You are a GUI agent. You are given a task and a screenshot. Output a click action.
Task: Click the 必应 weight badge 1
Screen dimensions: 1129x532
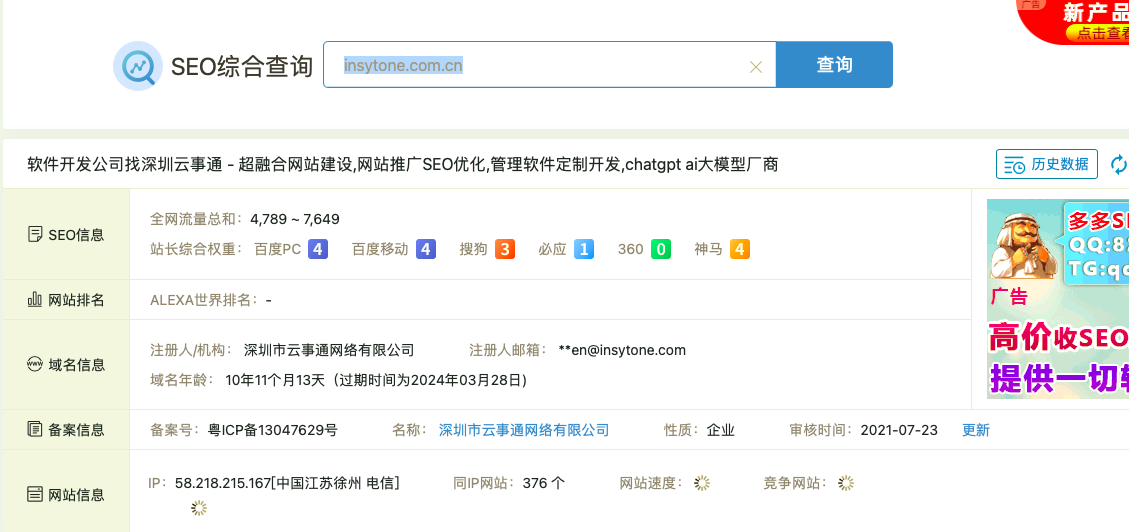tap(584, 249)
